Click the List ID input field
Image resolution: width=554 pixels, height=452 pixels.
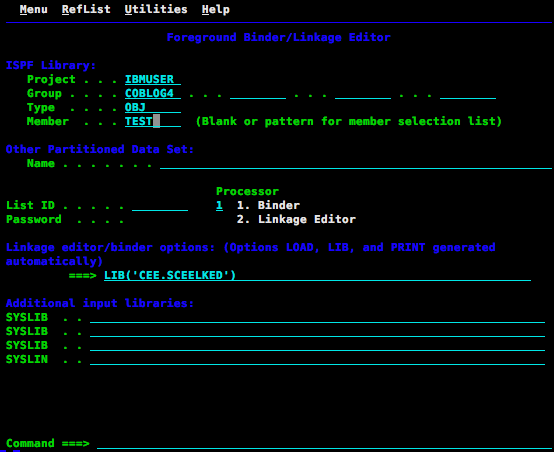160,205
